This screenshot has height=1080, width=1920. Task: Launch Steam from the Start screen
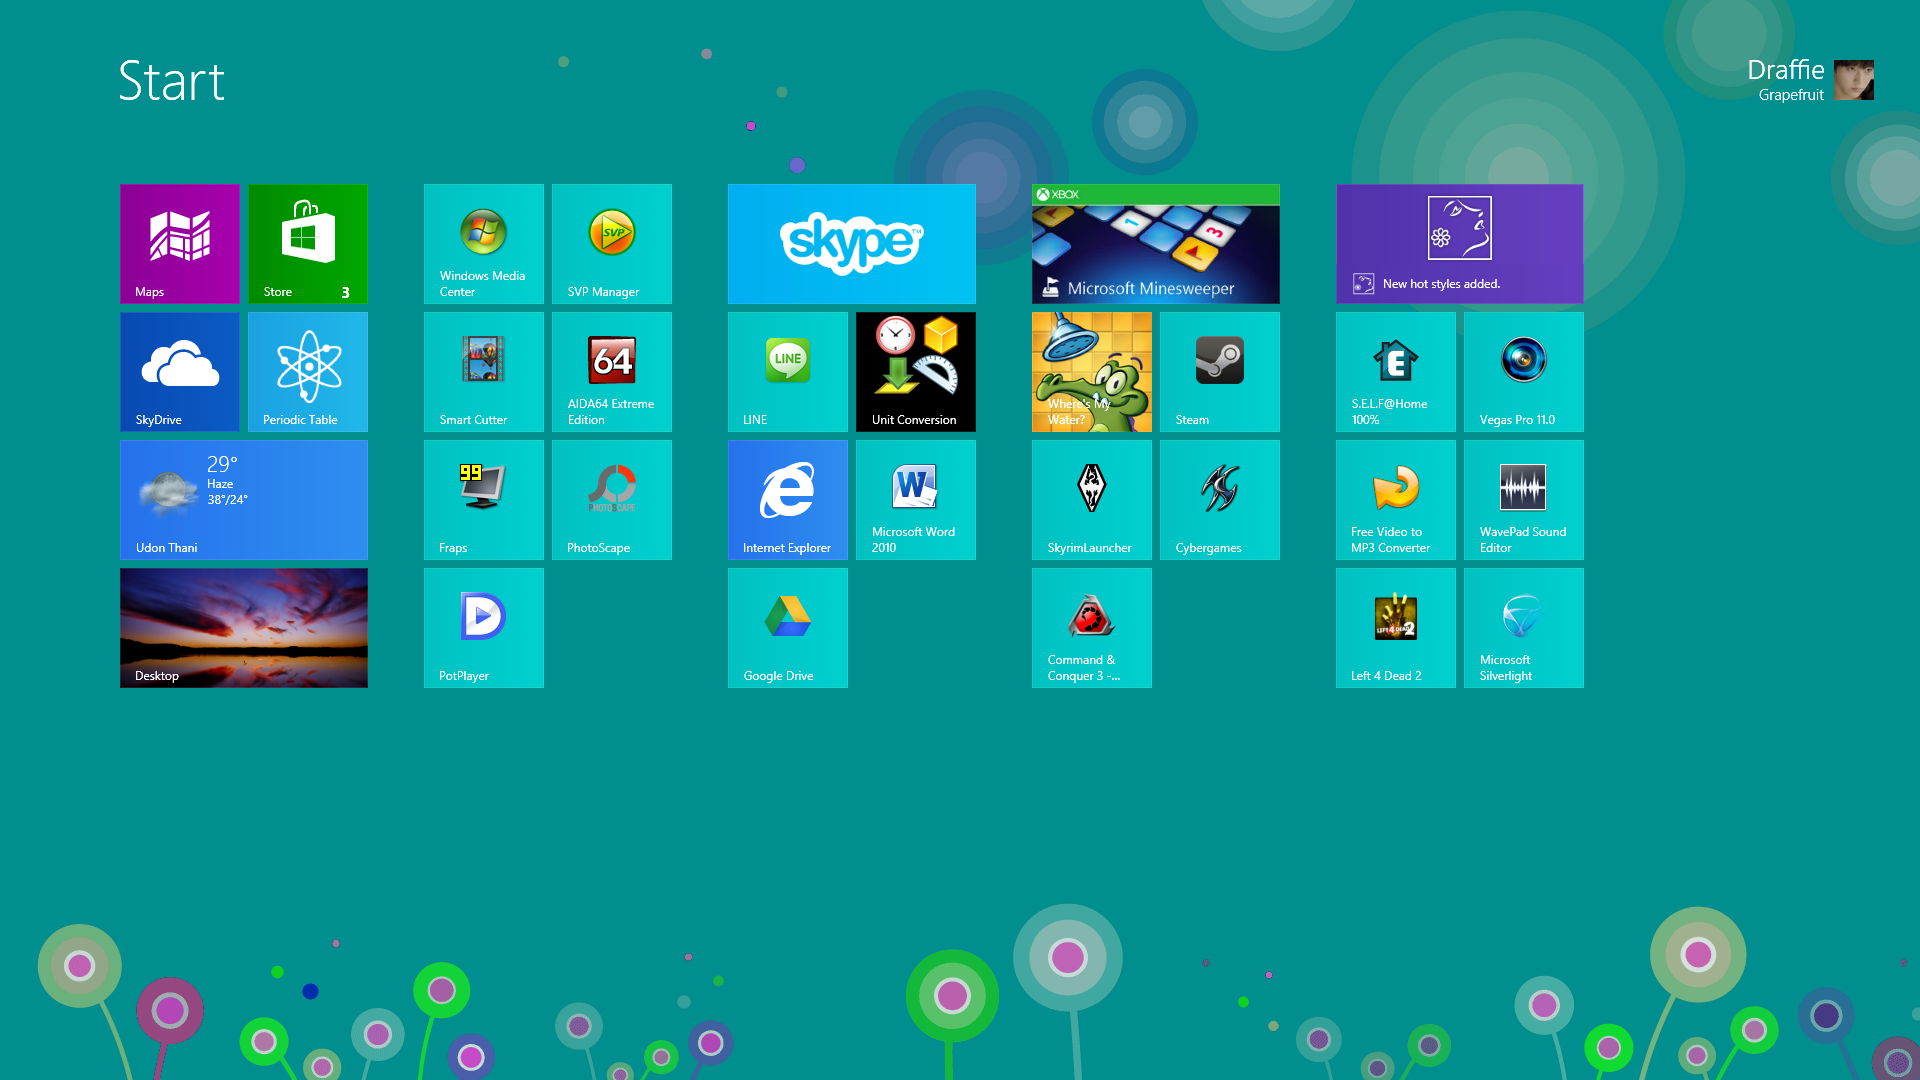[1220, 371]
